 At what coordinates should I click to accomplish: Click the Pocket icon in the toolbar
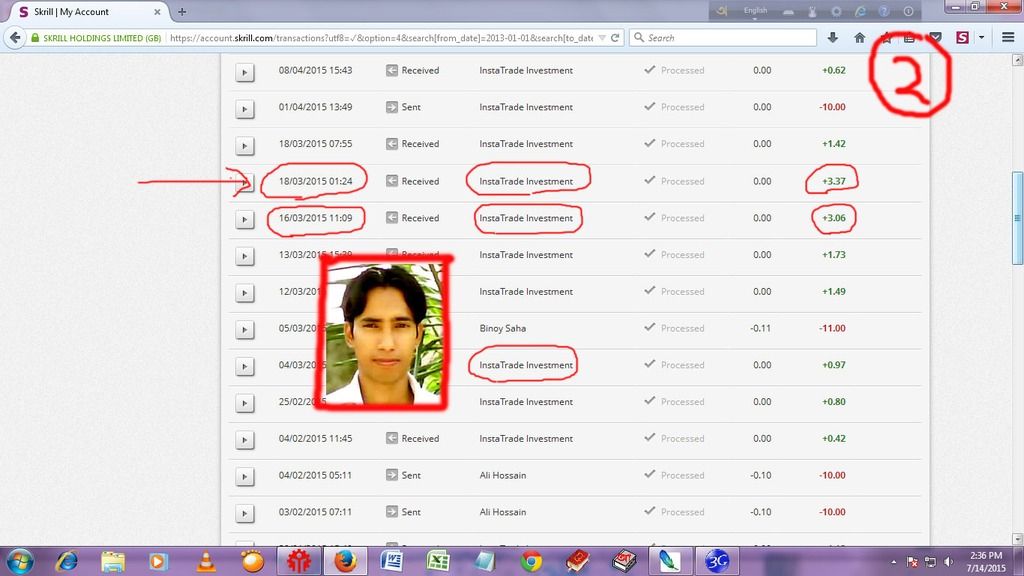pyautogui.click(x=935, y=38)
